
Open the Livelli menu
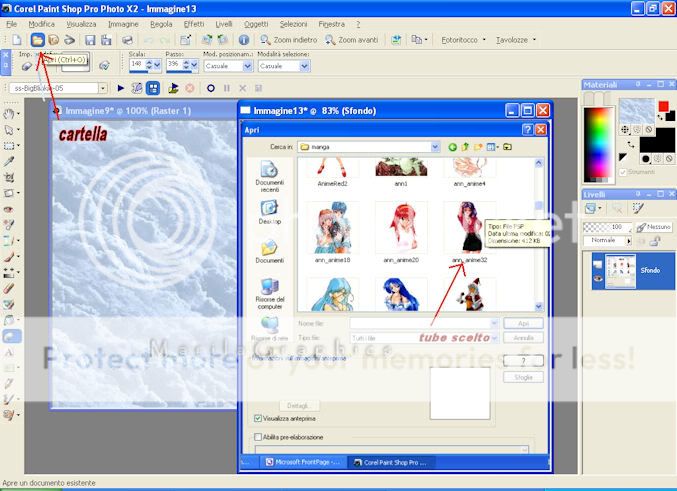tap(224, 24)
